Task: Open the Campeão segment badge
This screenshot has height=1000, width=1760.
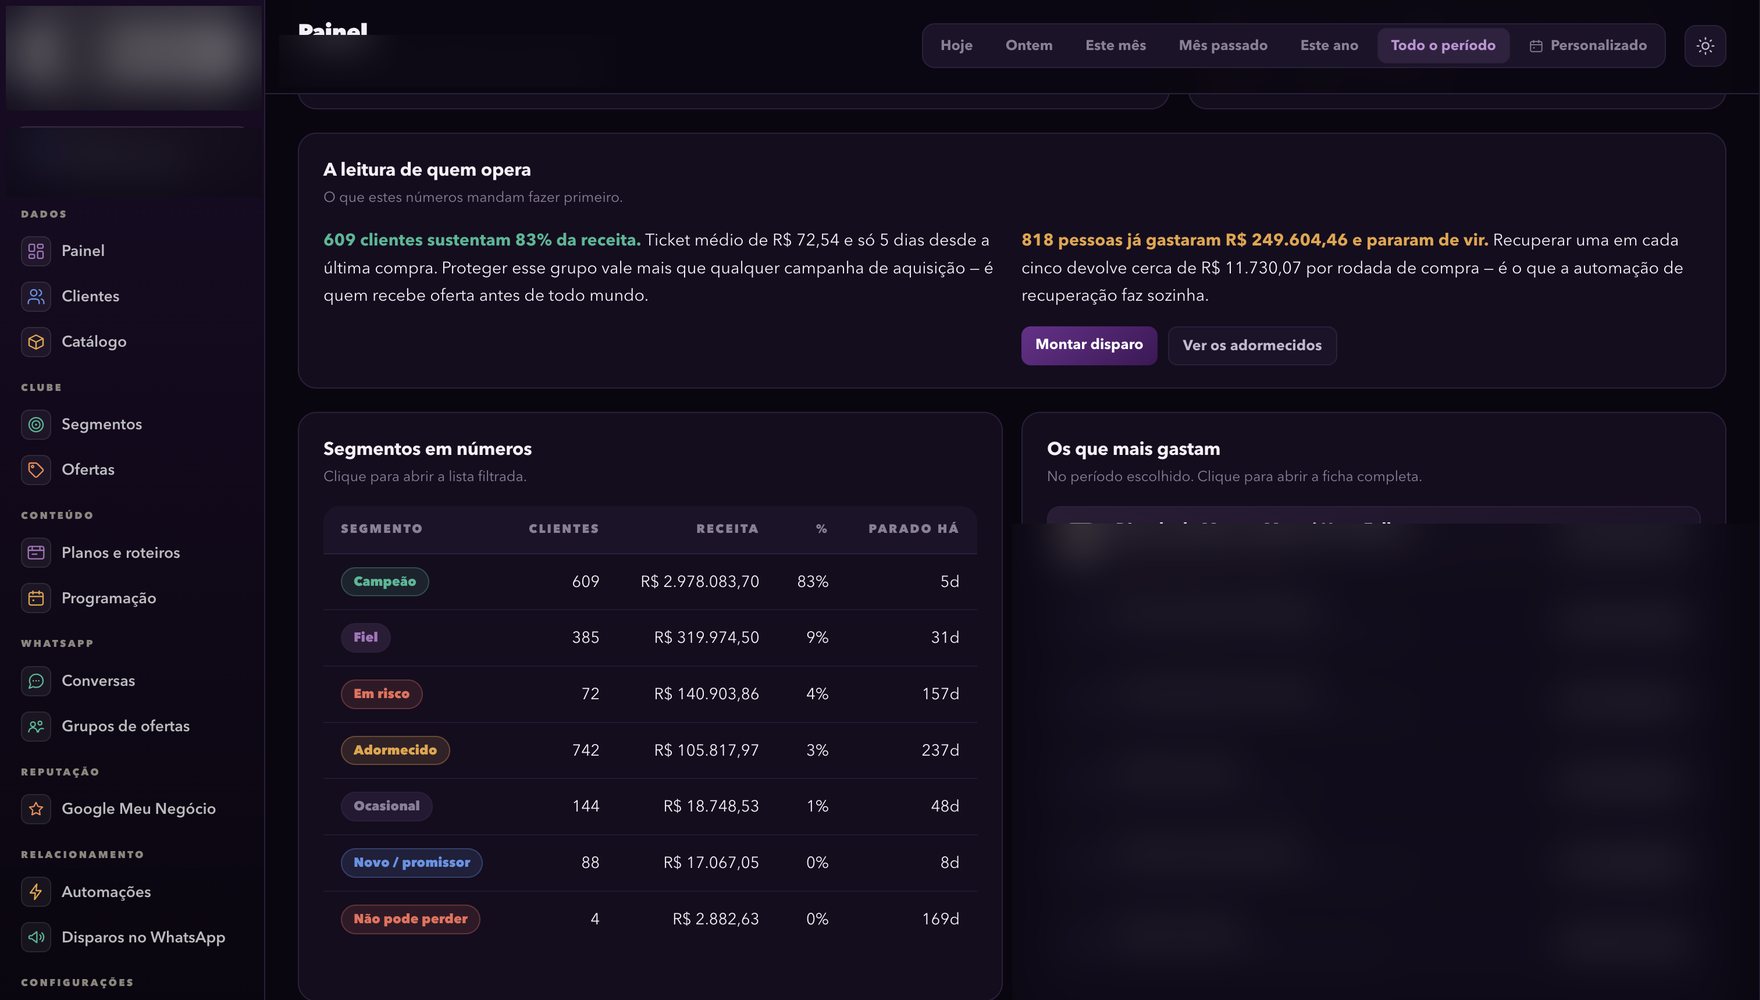Action: (385, 582)
